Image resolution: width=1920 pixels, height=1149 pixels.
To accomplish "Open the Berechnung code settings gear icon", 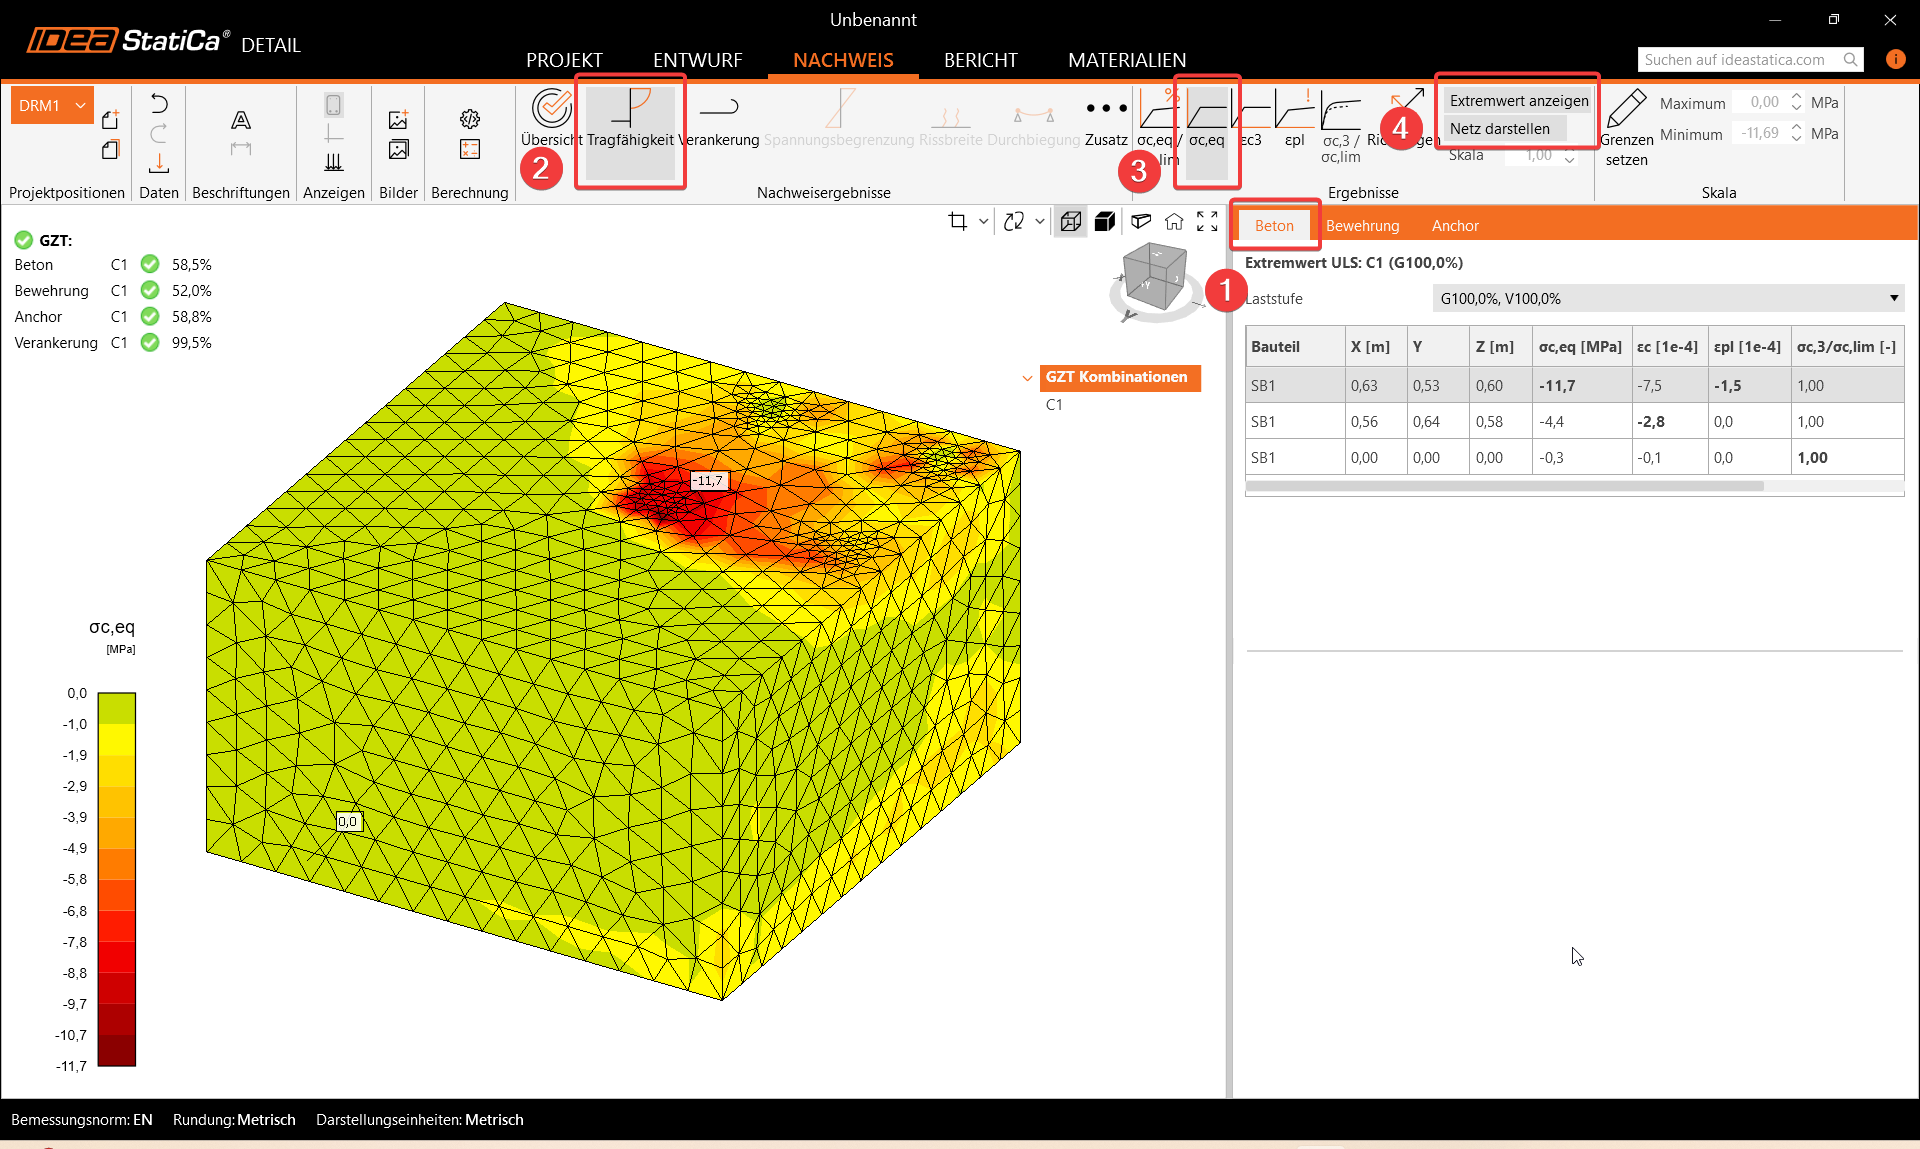I will (x=470, y=119).
